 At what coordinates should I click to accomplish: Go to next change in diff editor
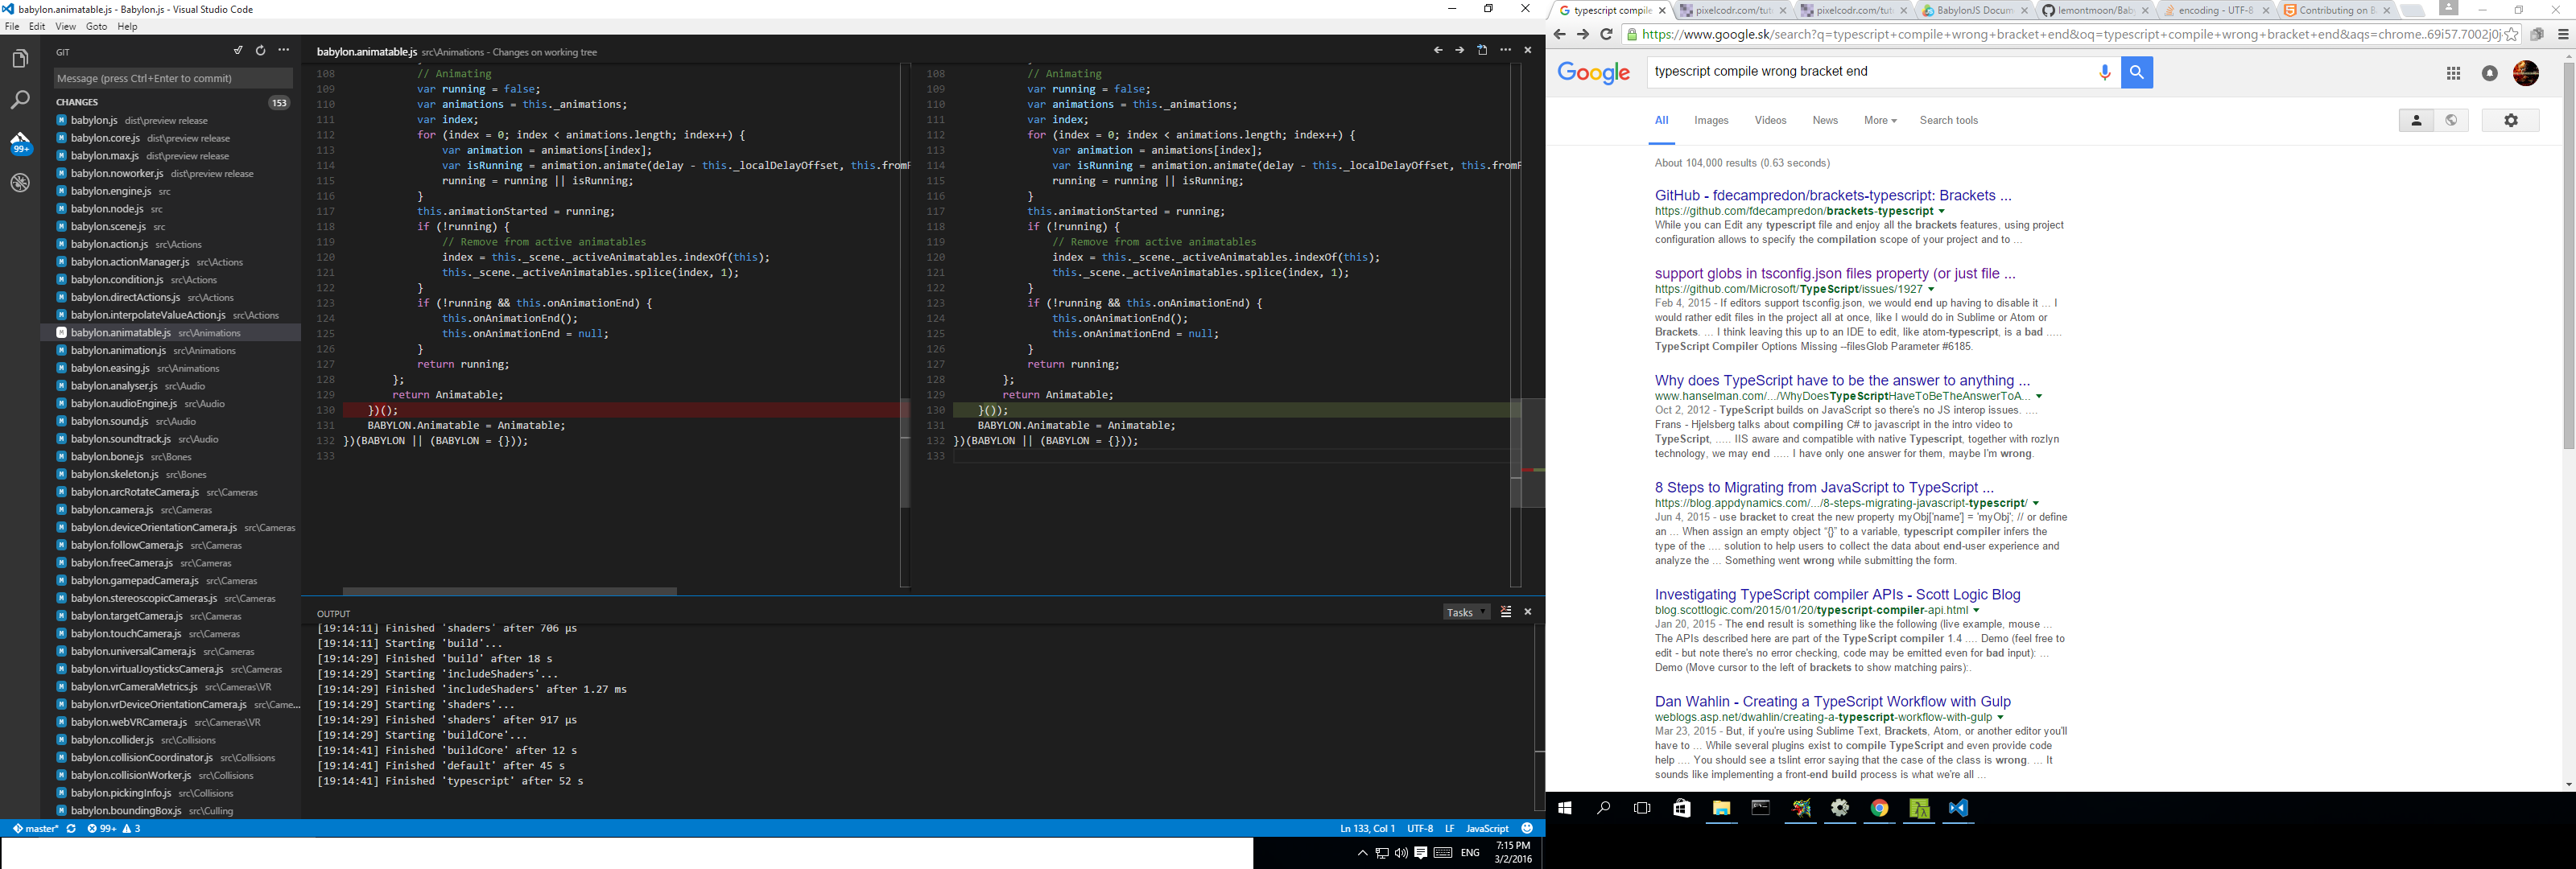pyautogui.click(x=1460, y=51)
